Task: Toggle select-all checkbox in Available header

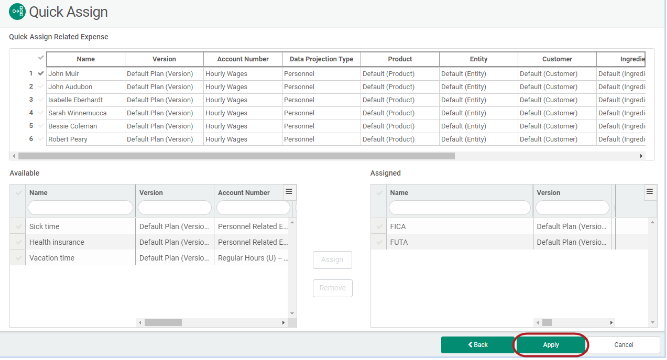Action: [18, 193]
